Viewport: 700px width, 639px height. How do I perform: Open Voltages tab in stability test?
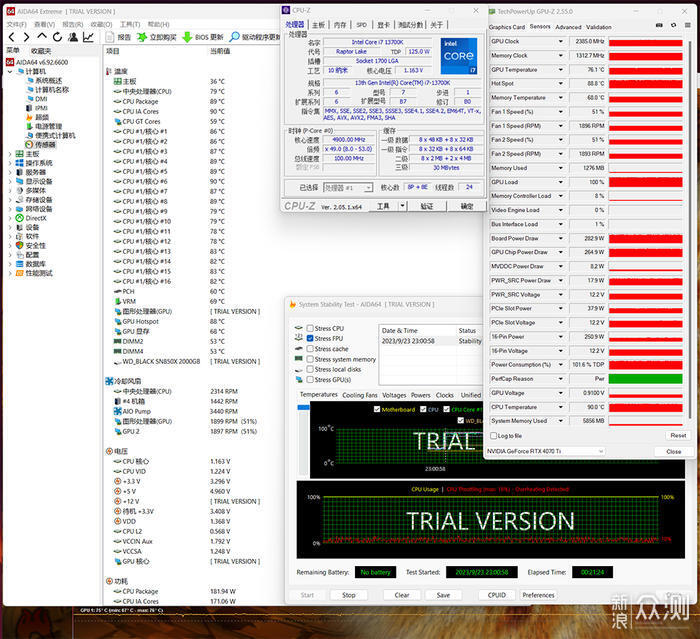394,395
